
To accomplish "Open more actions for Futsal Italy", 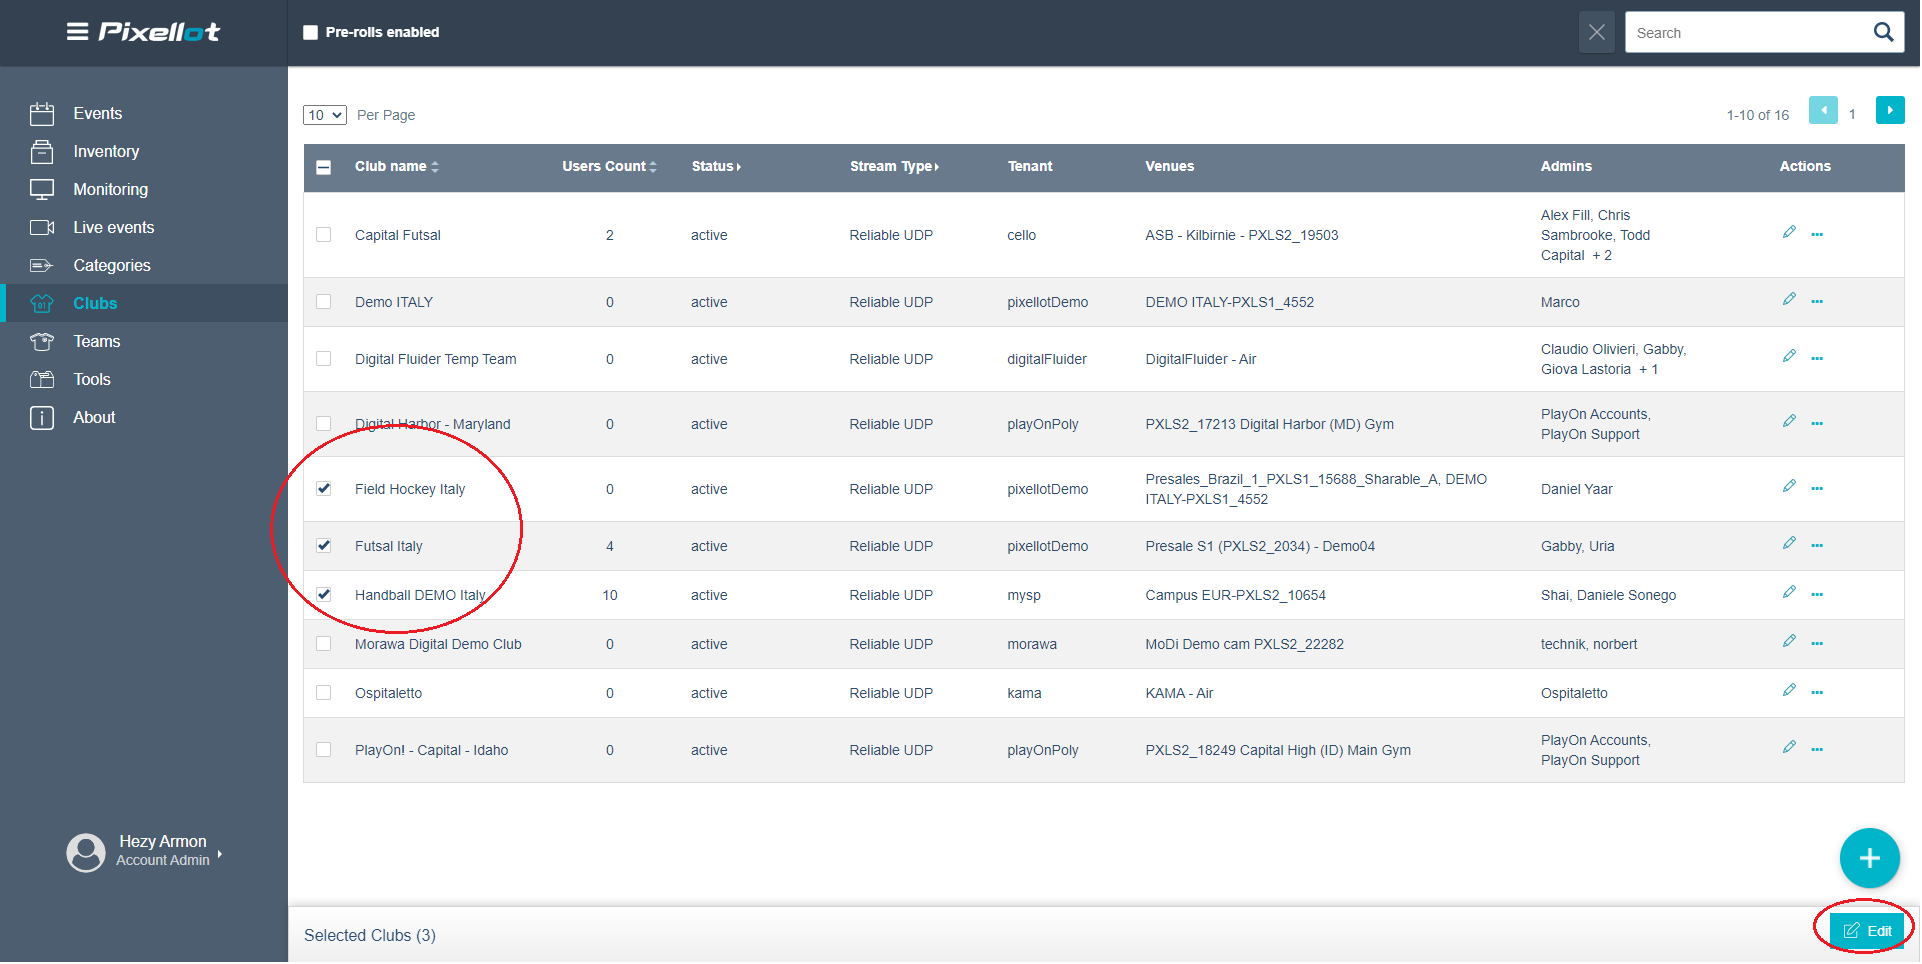I will pos(1817,546).
